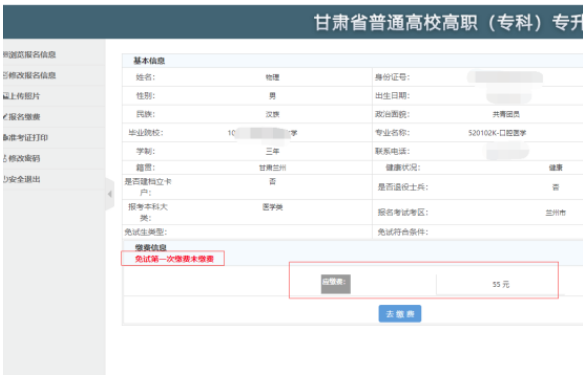The height and width of the screenshot is (392, 583).
Task: Click the 报考本科大类 value 医学类
Action: tap(273, 207)
